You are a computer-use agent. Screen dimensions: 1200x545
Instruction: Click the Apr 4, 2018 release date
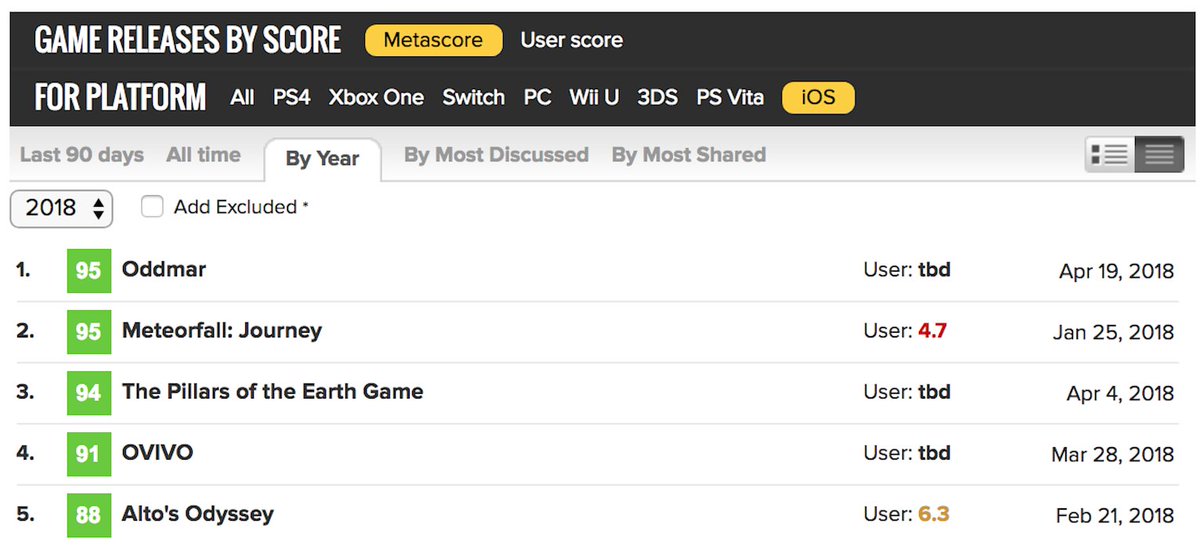tap(1120, 393)
